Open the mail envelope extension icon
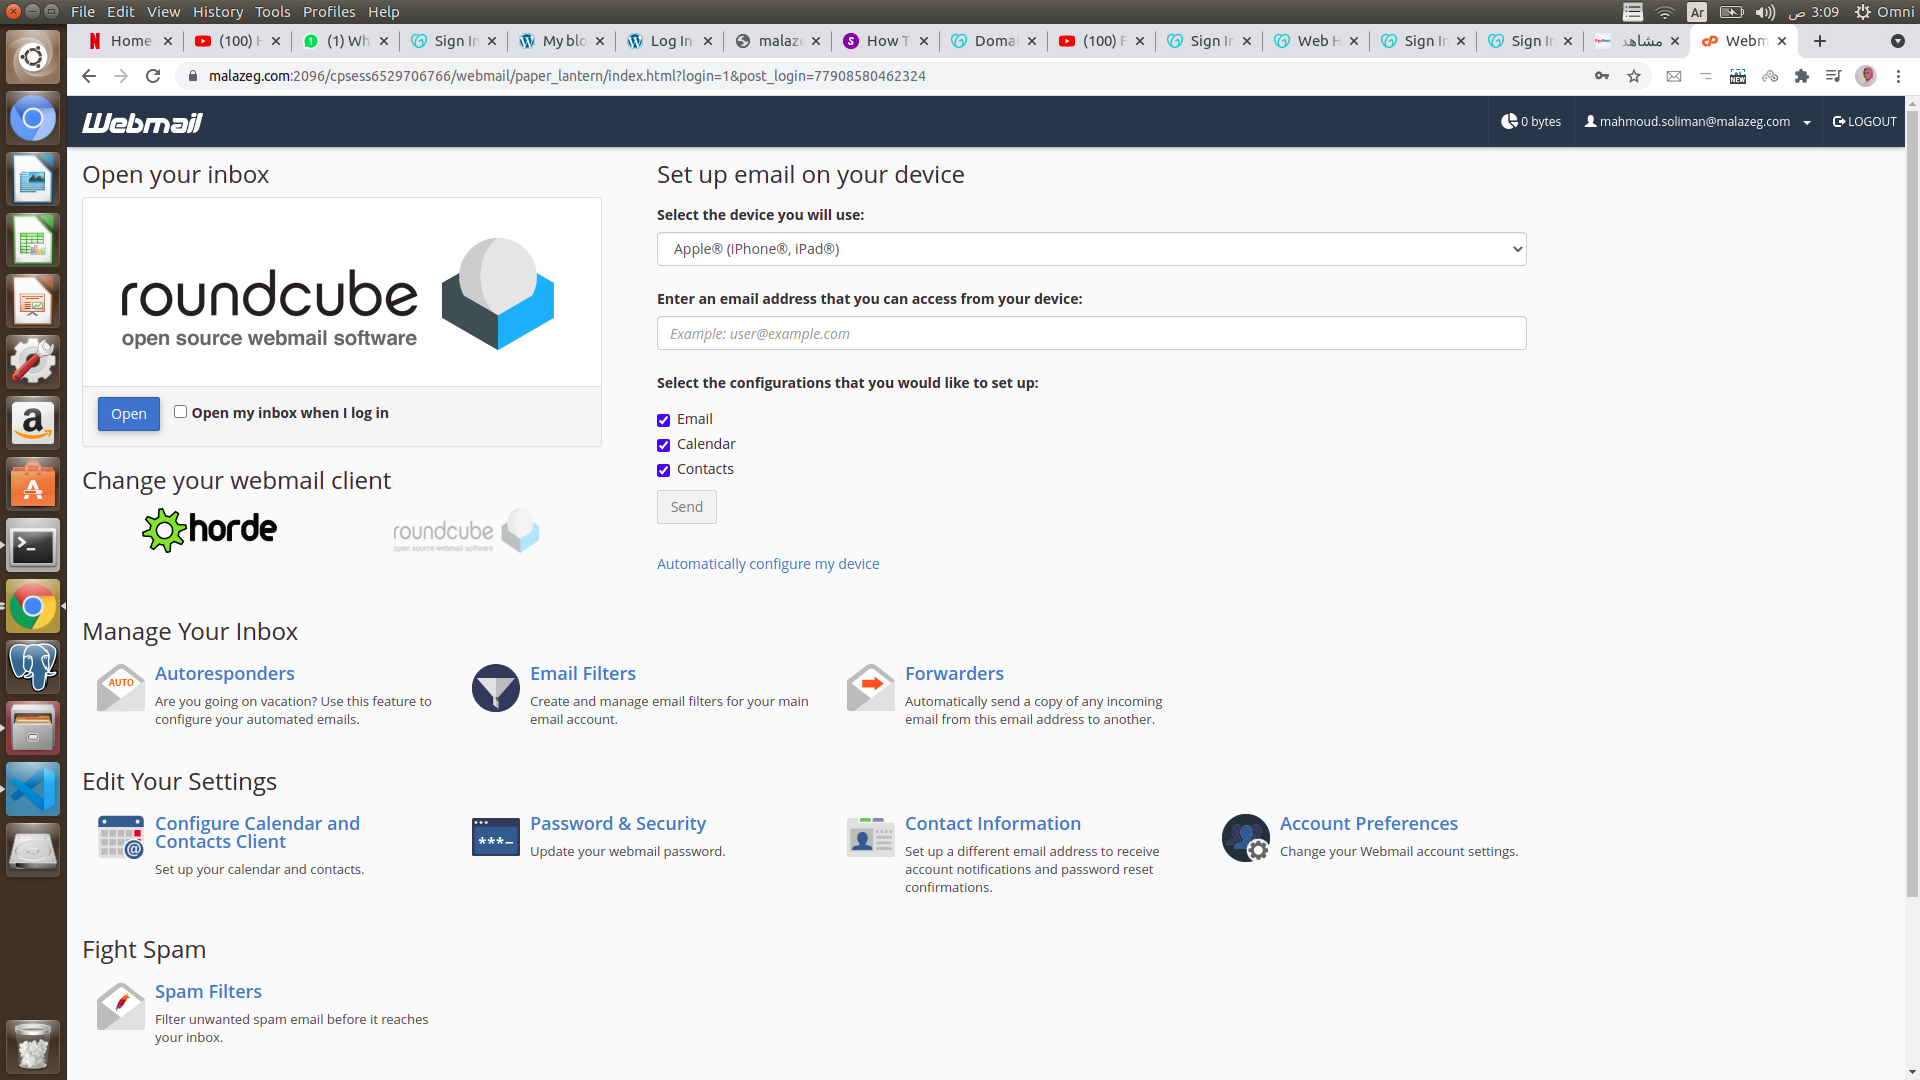The width and height of the screenshot is (1920, 1080). [1674, 76]
